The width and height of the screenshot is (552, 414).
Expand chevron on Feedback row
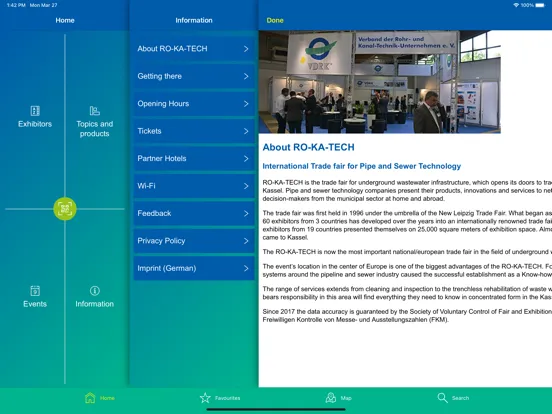[246, 214]
